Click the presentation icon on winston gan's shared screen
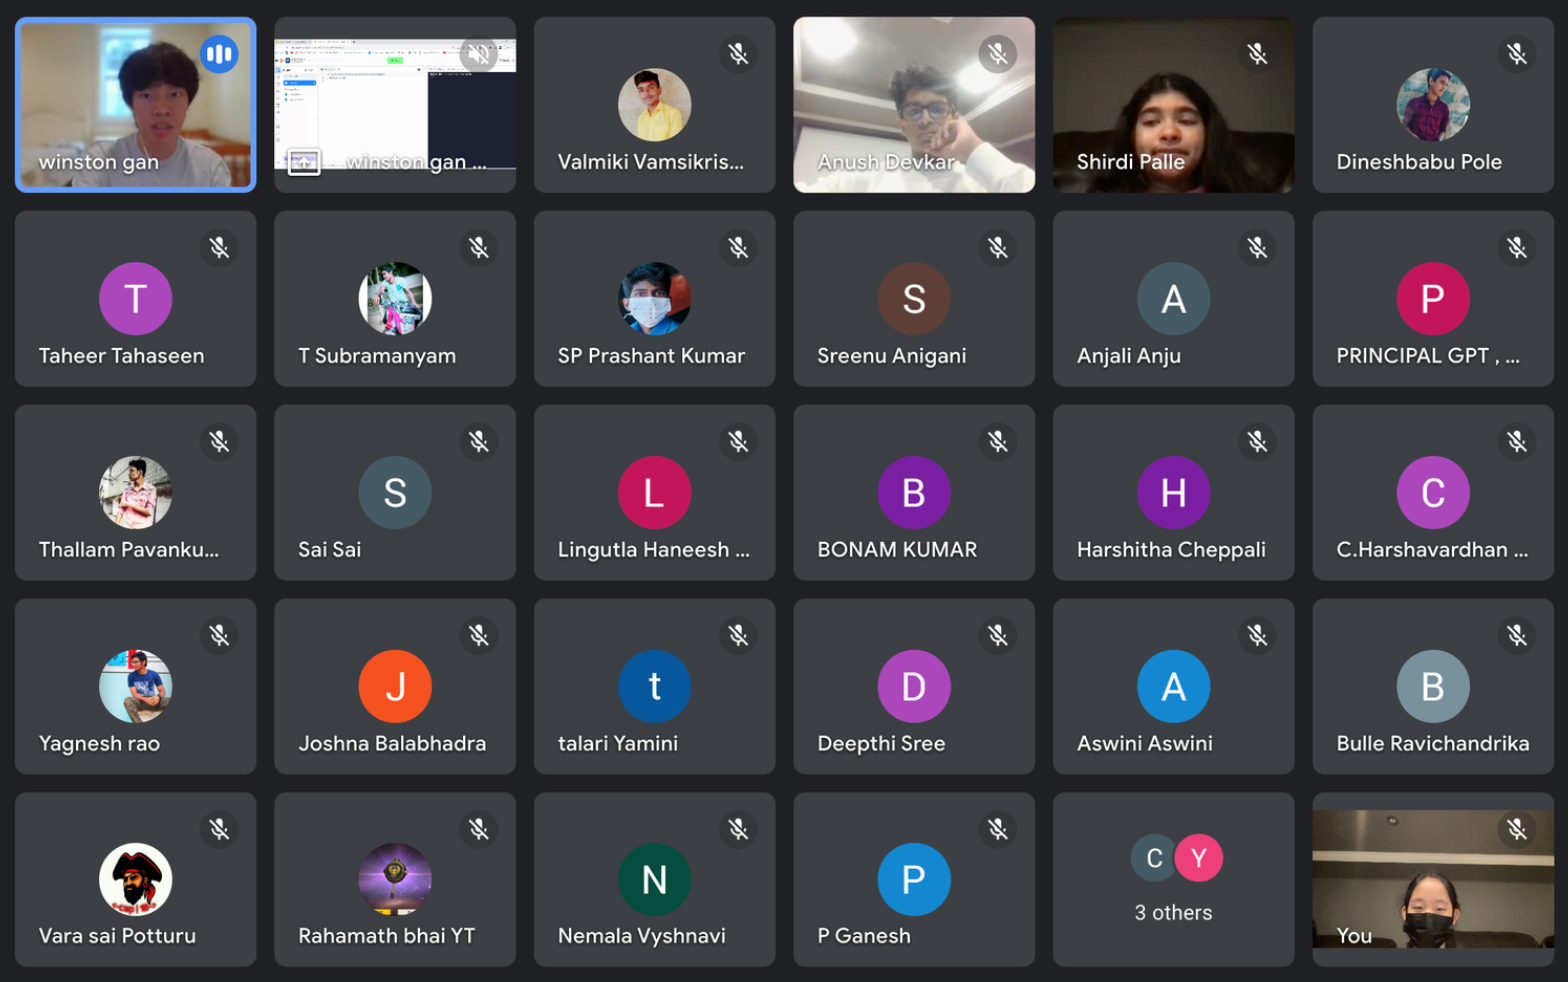Screen dimensions: 1568x982 (x=304, y=162)
